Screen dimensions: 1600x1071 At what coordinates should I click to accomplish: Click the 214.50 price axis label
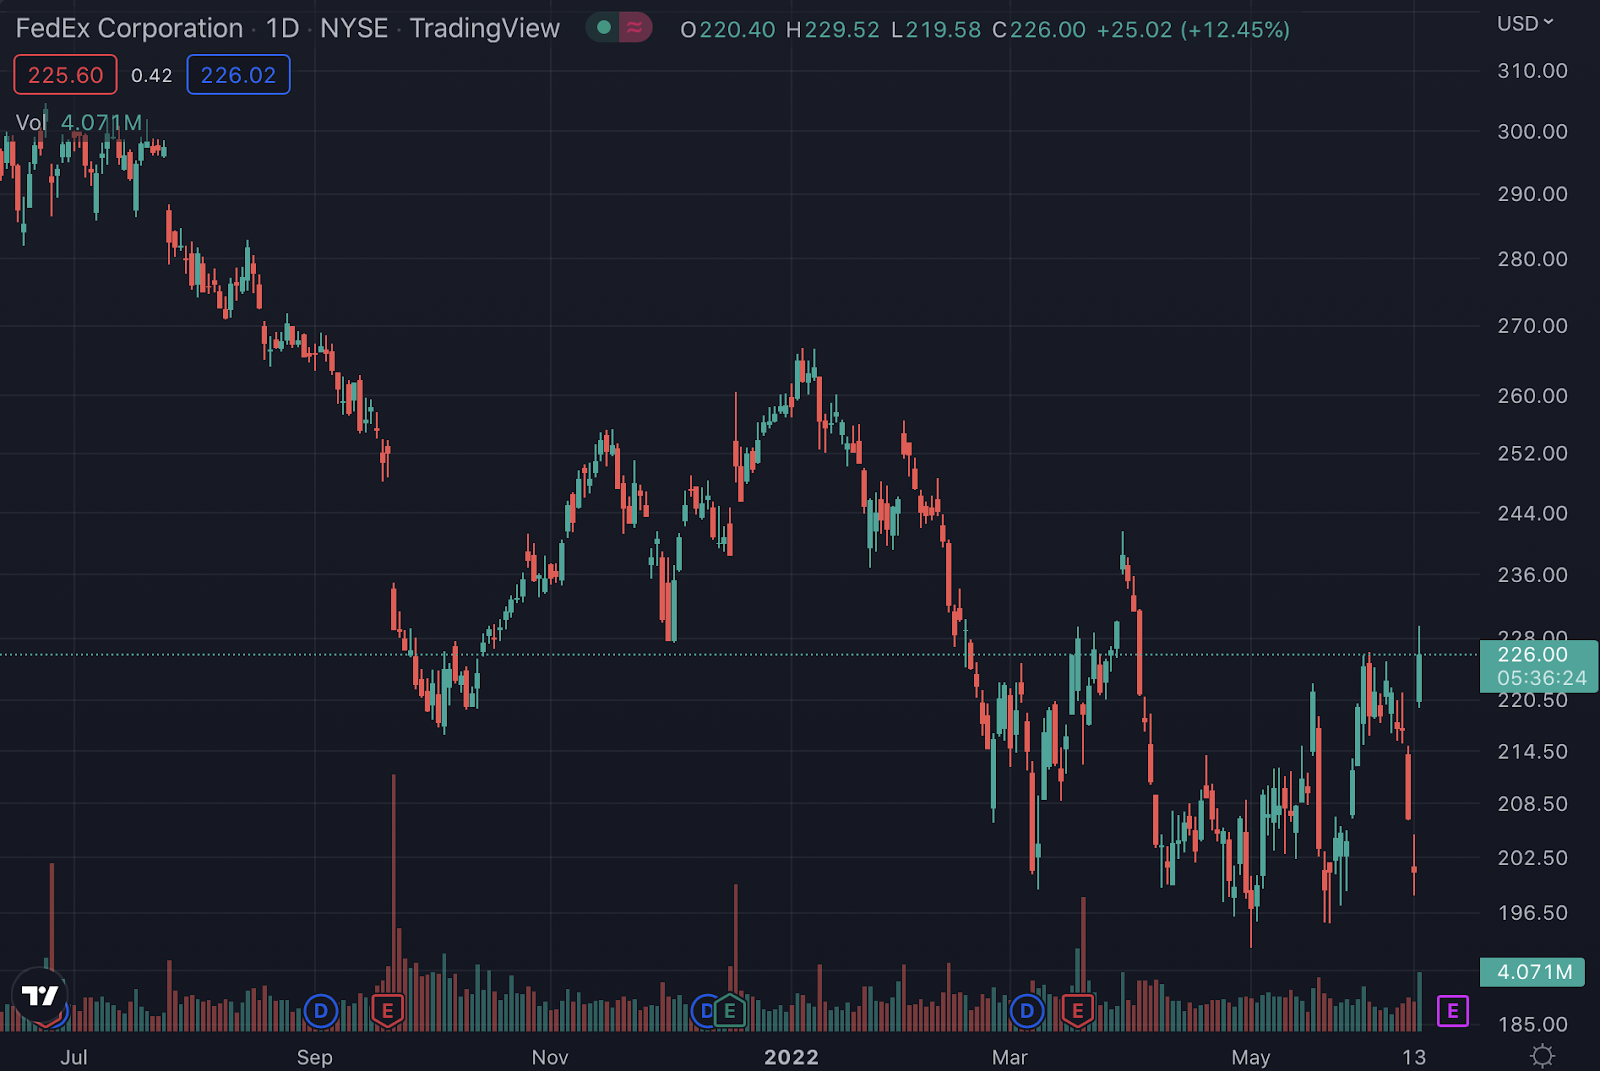point(1532,752)
